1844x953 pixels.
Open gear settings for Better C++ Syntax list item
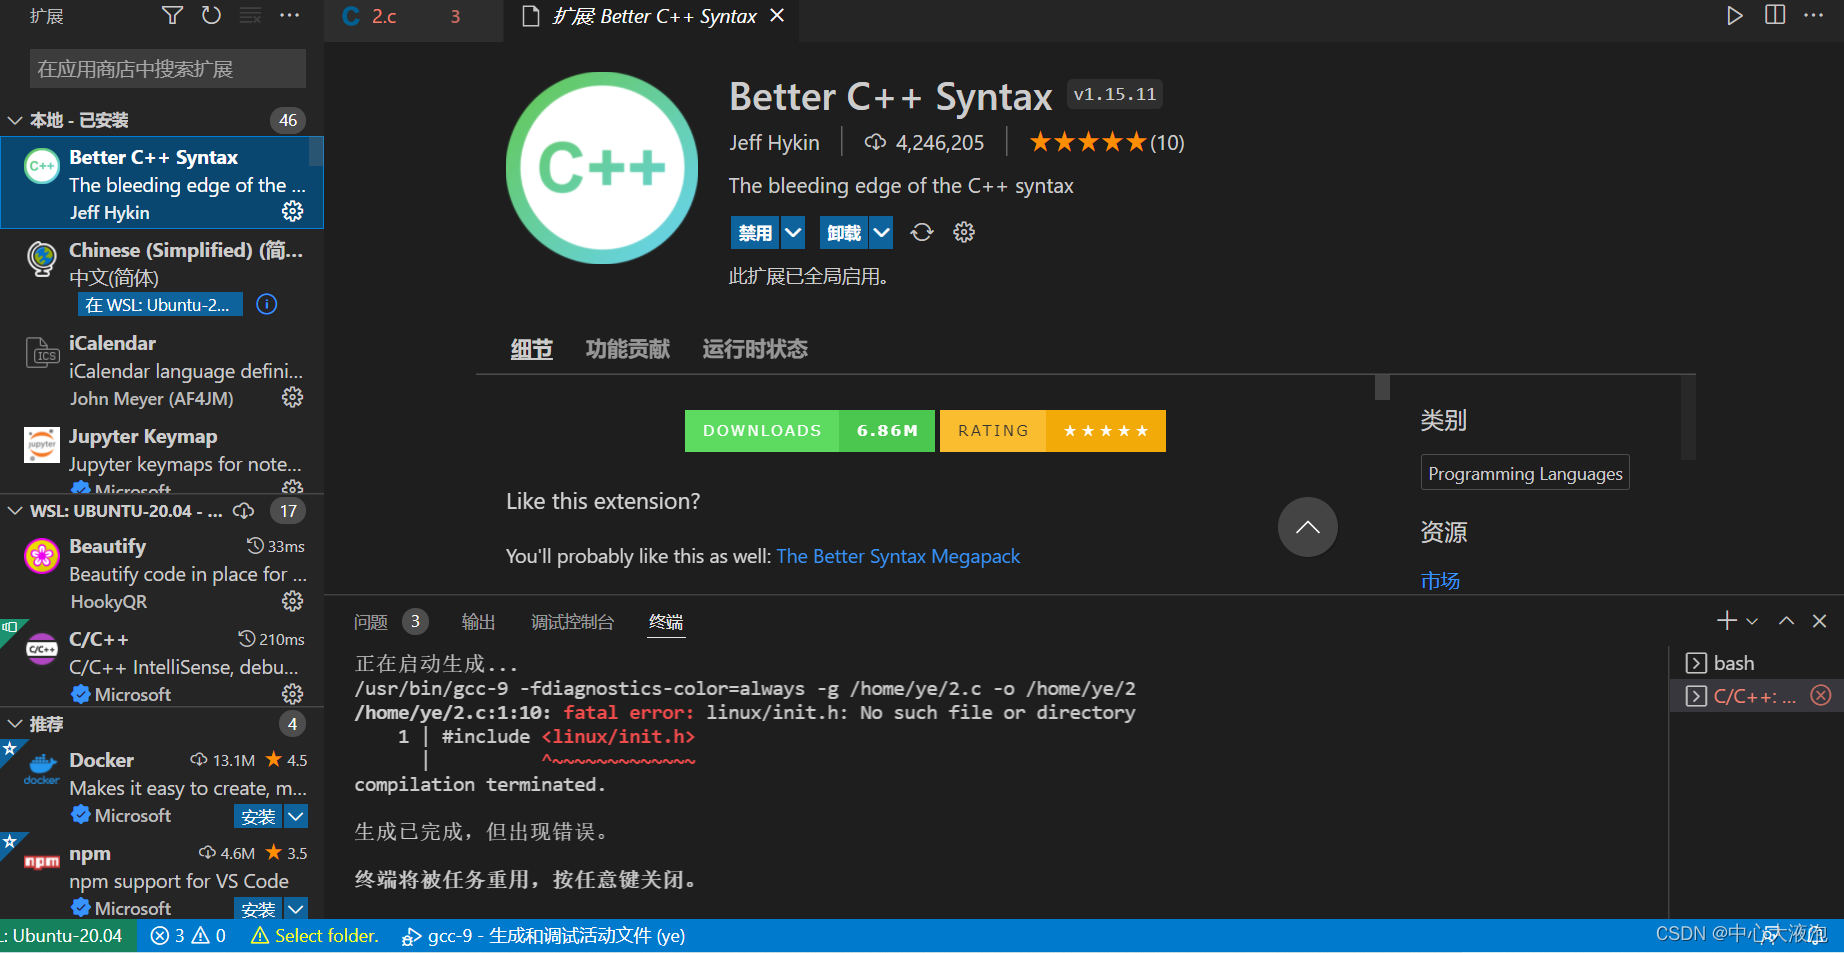click(292, 211)
